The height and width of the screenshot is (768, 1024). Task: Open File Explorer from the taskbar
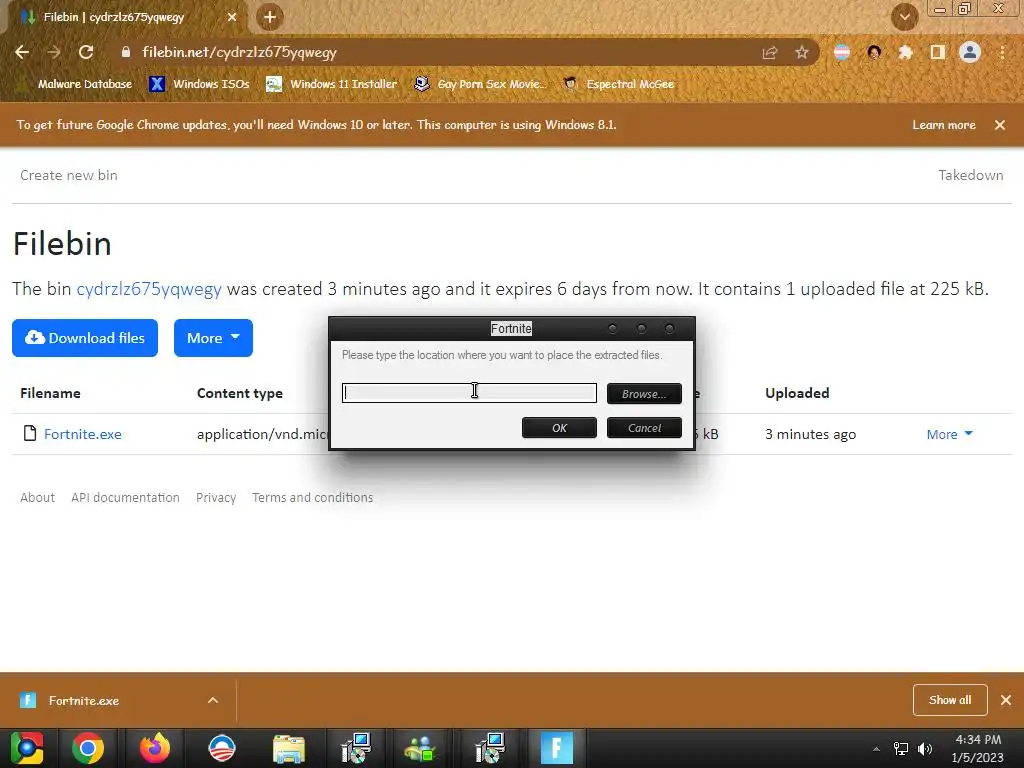click(x=289, y=749)
